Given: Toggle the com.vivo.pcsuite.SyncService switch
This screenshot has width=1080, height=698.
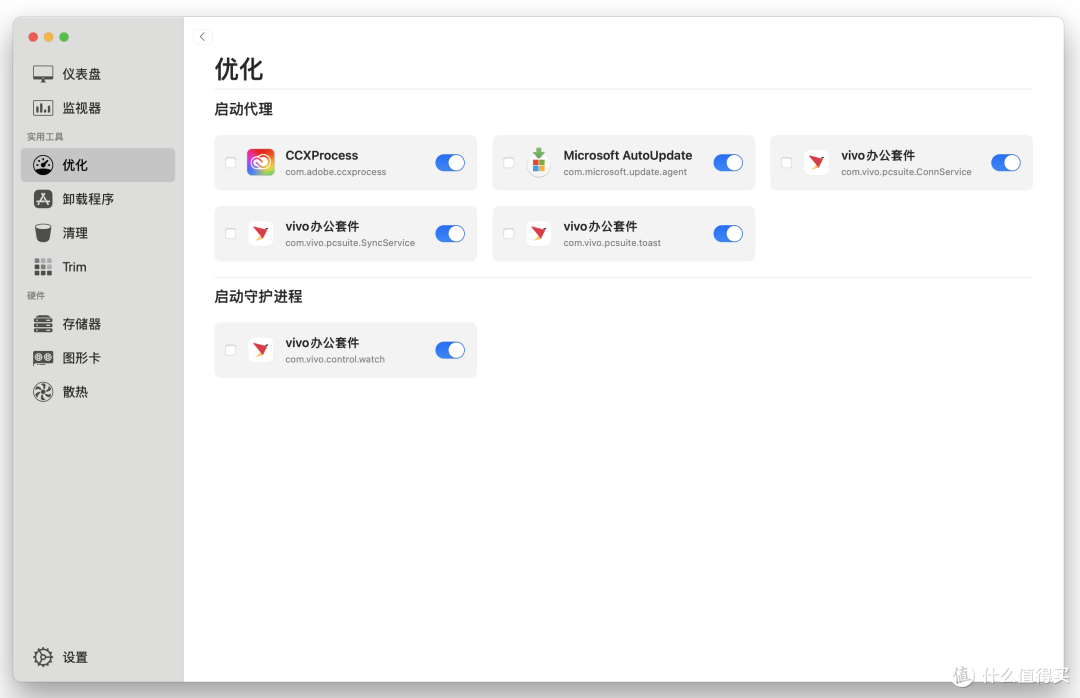Looking at the screenshot, I should (x=450, y=234).
